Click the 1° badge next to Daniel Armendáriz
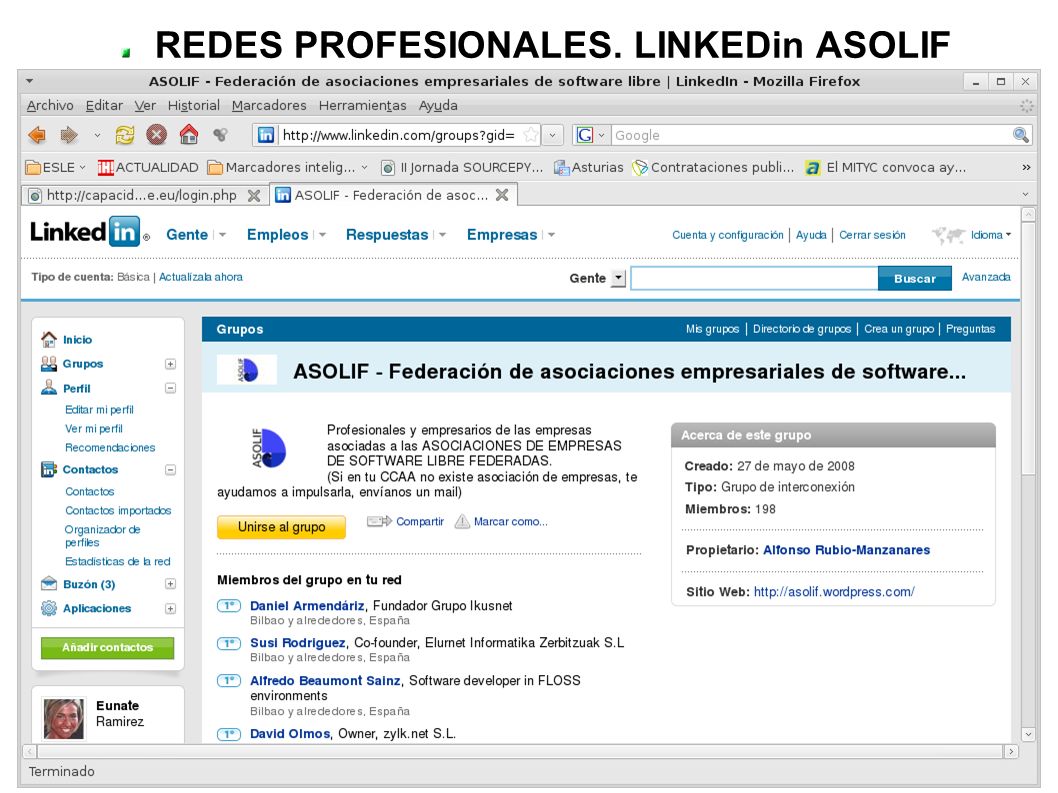 pos(229,605)
